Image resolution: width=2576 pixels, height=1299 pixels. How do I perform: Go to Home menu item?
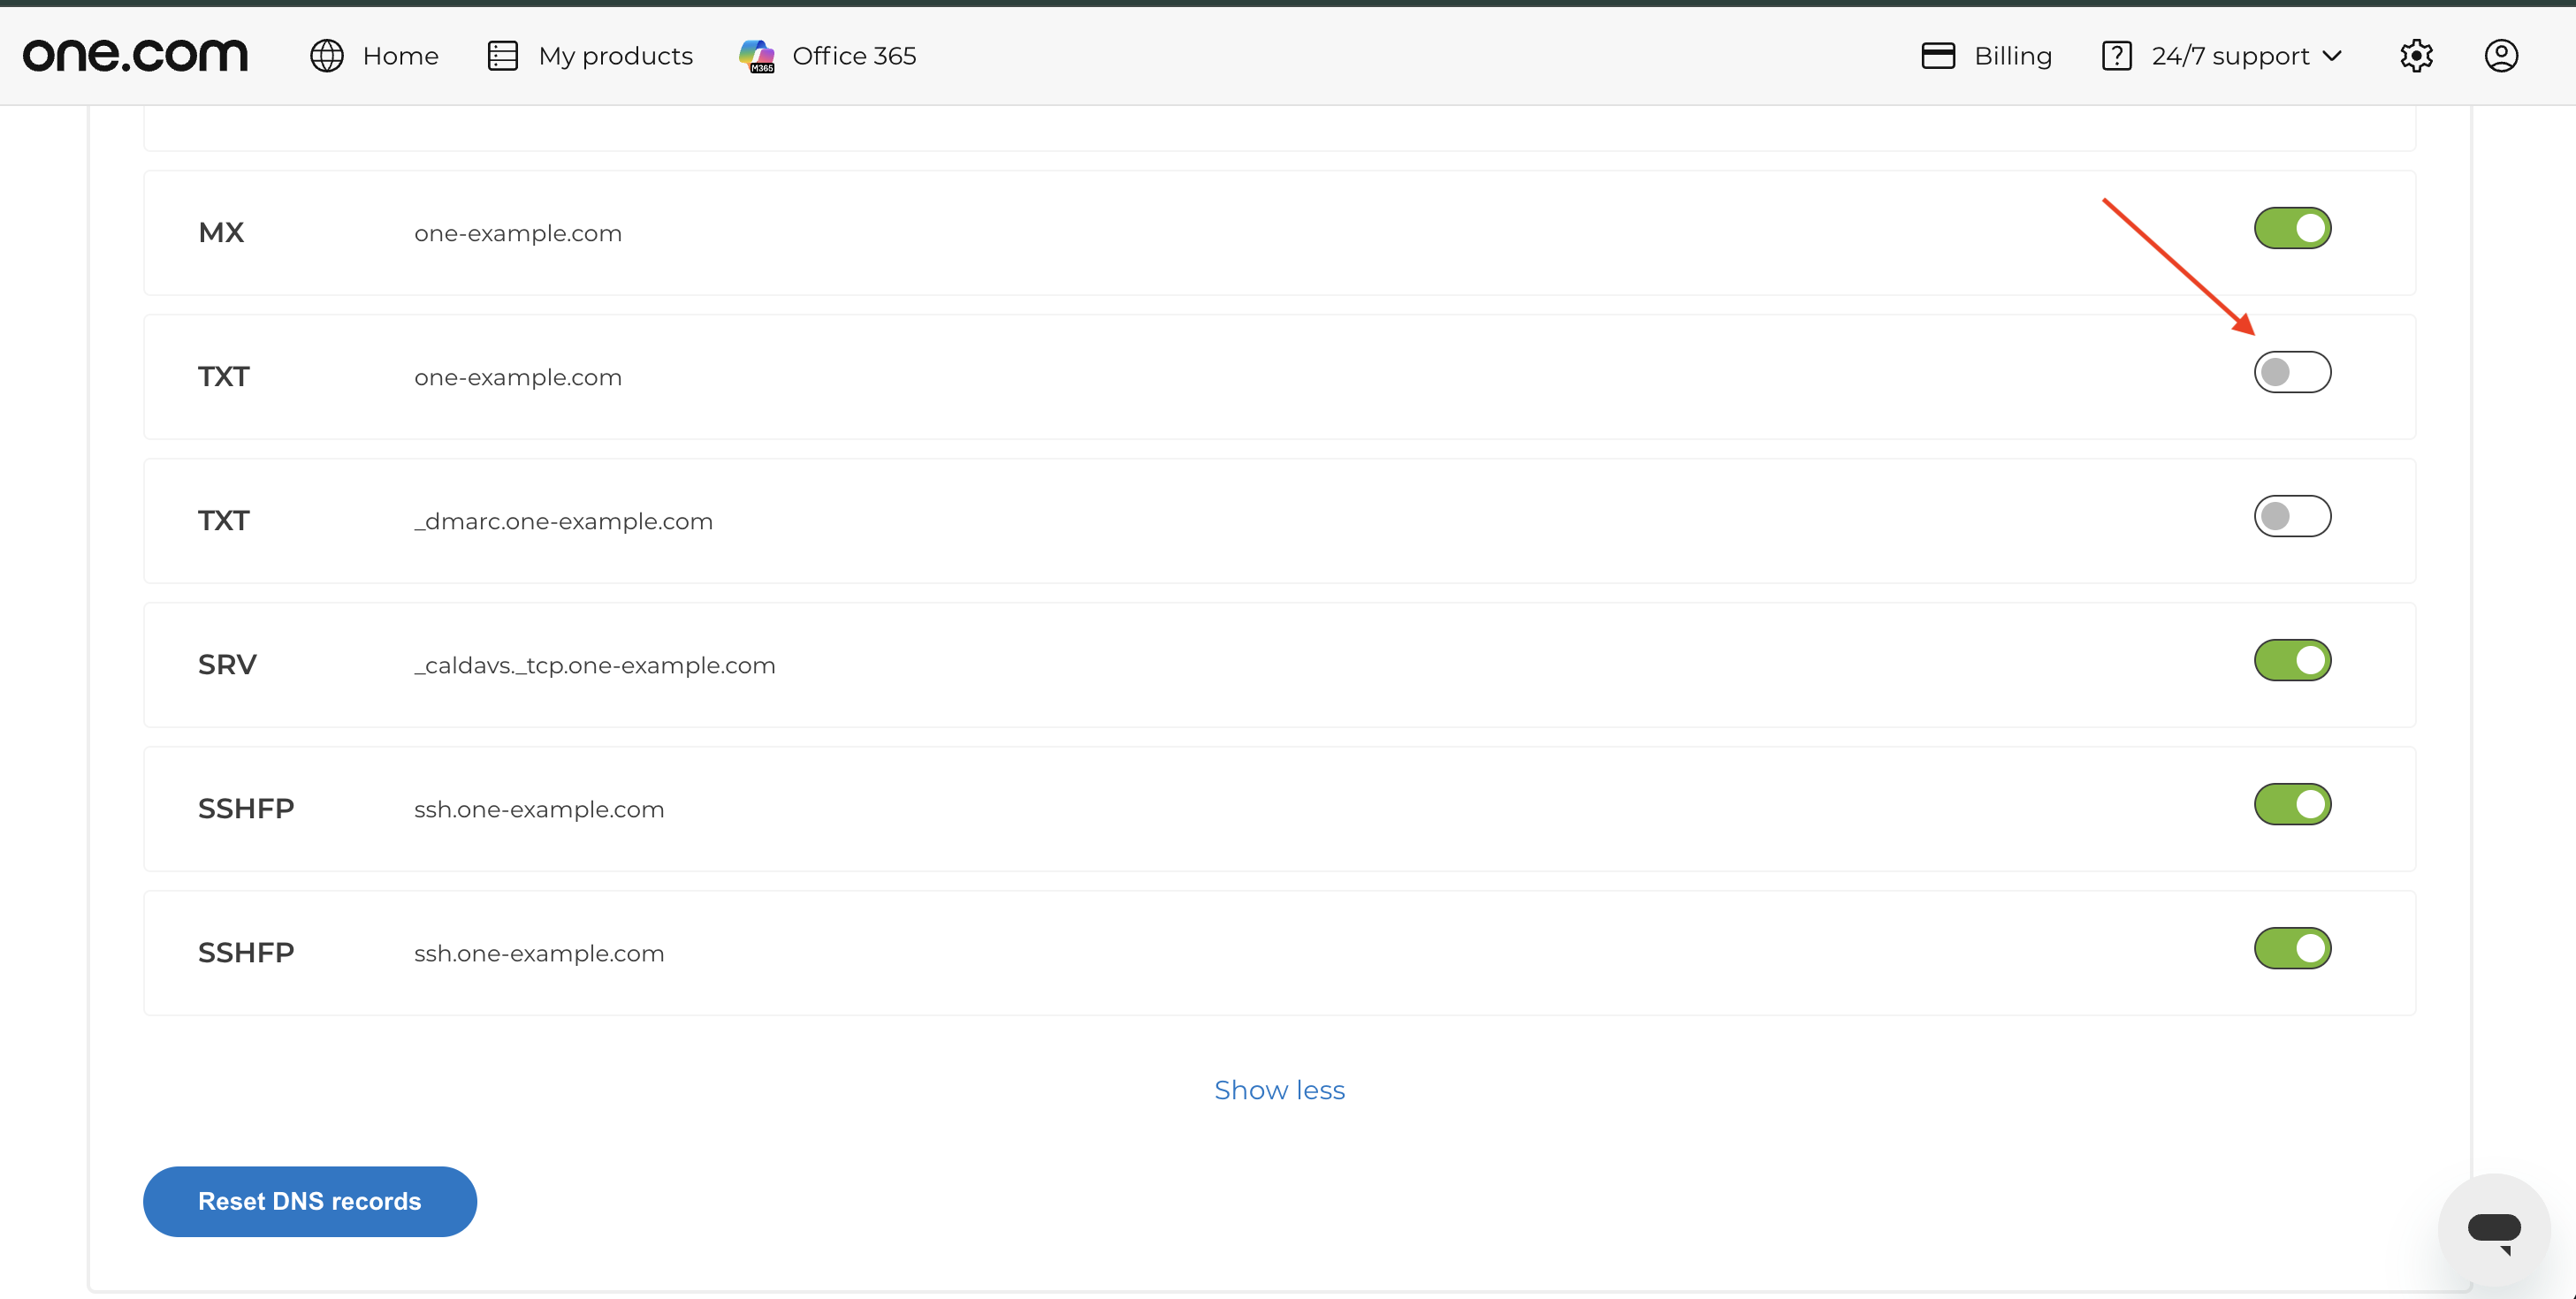pyautogui.click(x=400, y=56)
